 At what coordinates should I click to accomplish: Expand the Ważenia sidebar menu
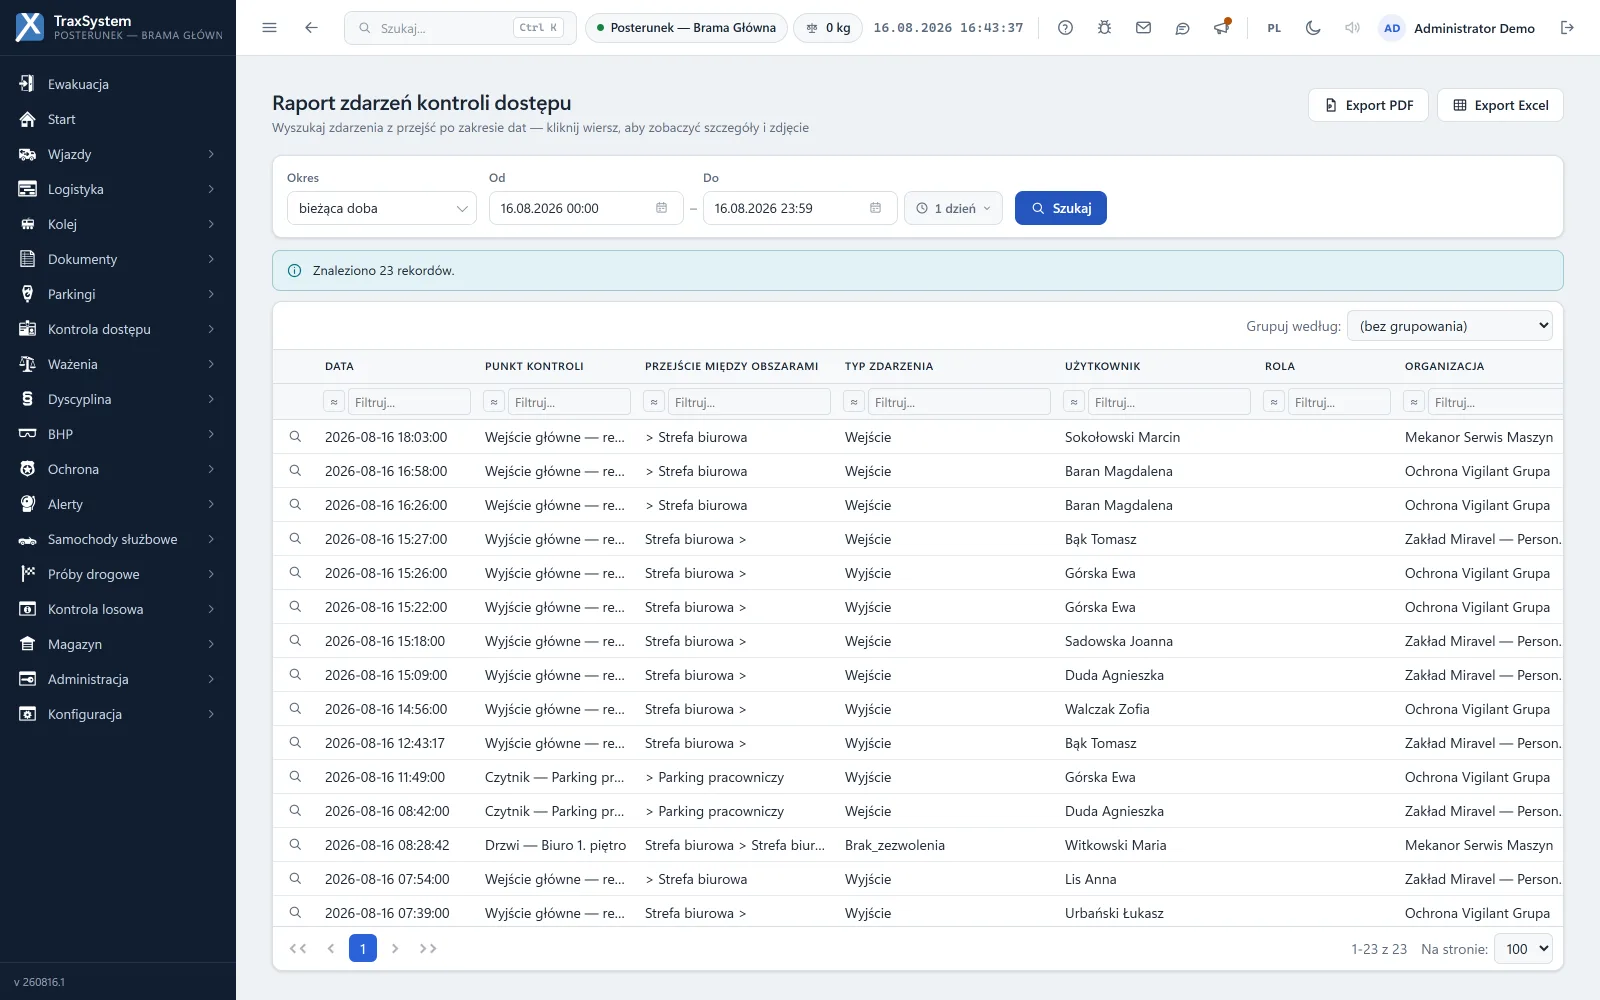[x=118, y=364]
